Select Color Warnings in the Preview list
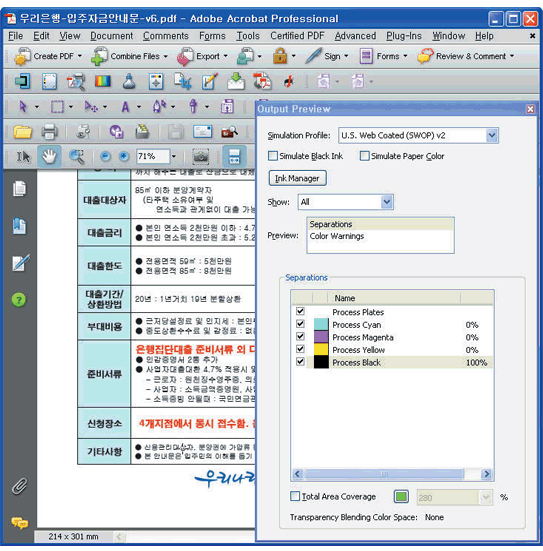543x551 pixels. coord(380,236)
